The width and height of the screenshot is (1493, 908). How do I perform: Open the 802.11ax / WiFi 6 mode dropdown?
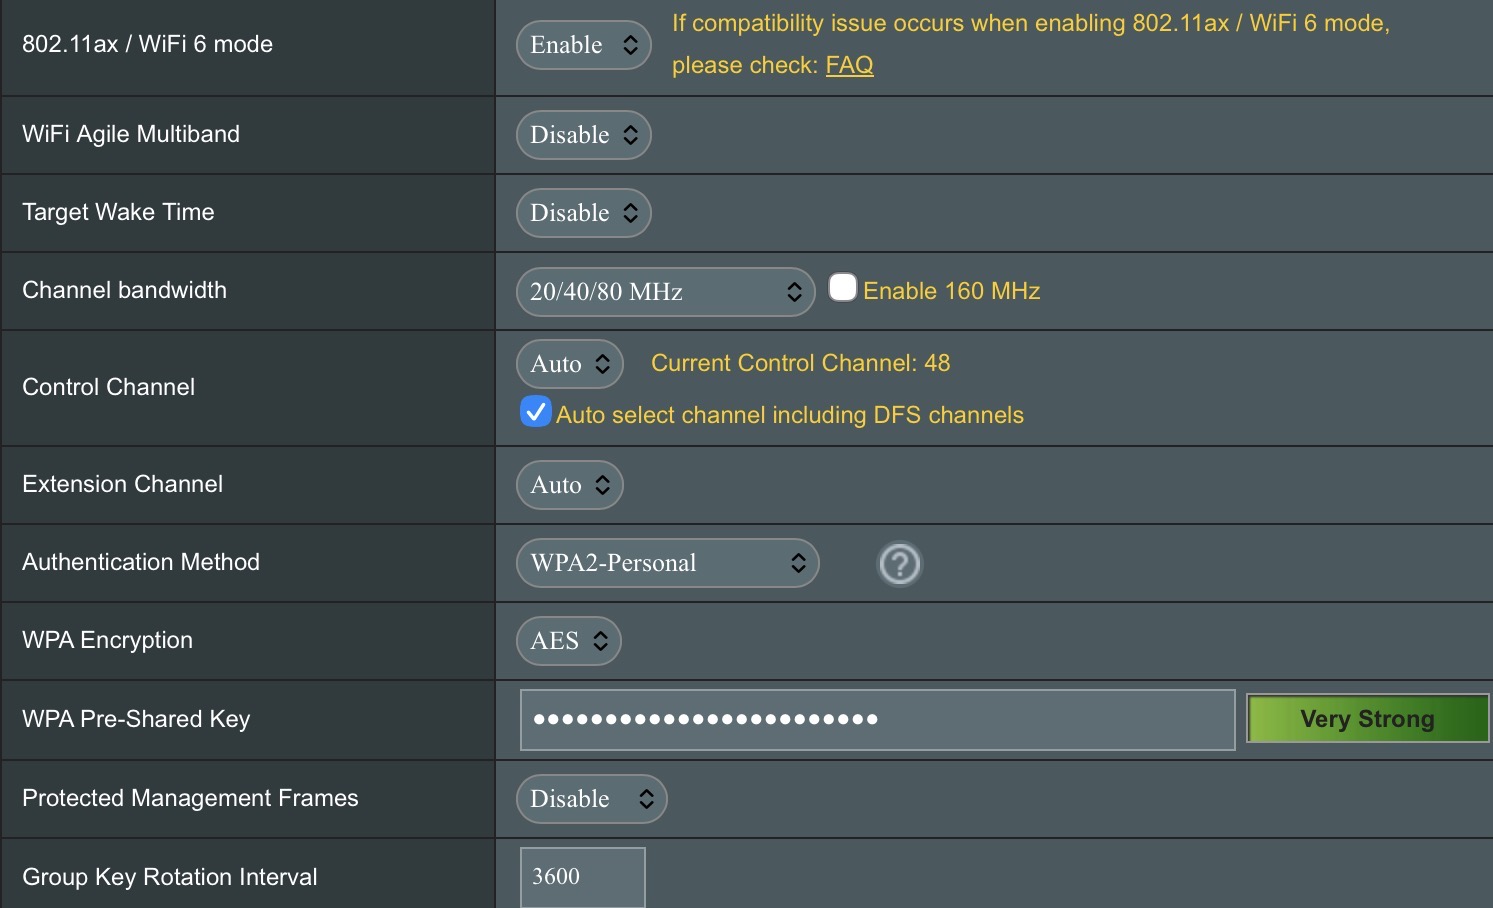tap(584, 45)
